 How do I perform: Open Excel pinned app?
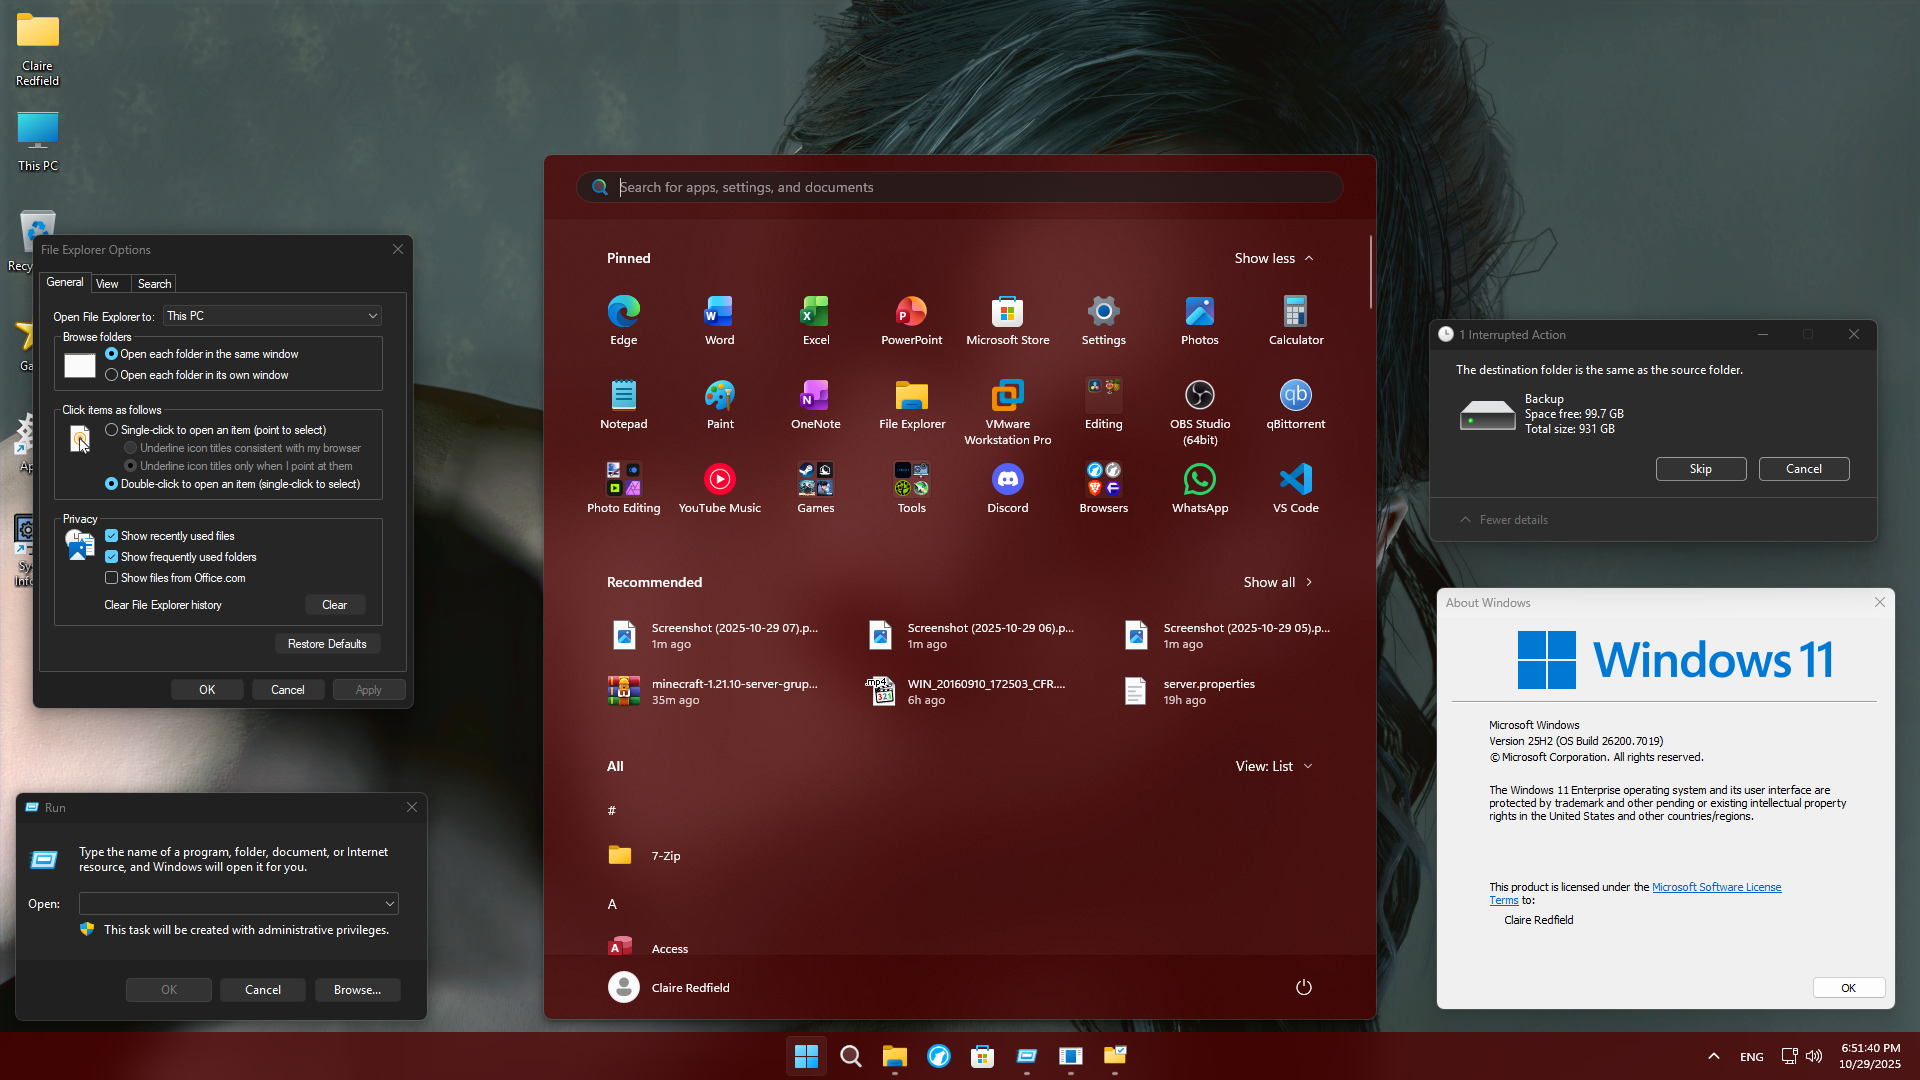[x=815, y=321]
